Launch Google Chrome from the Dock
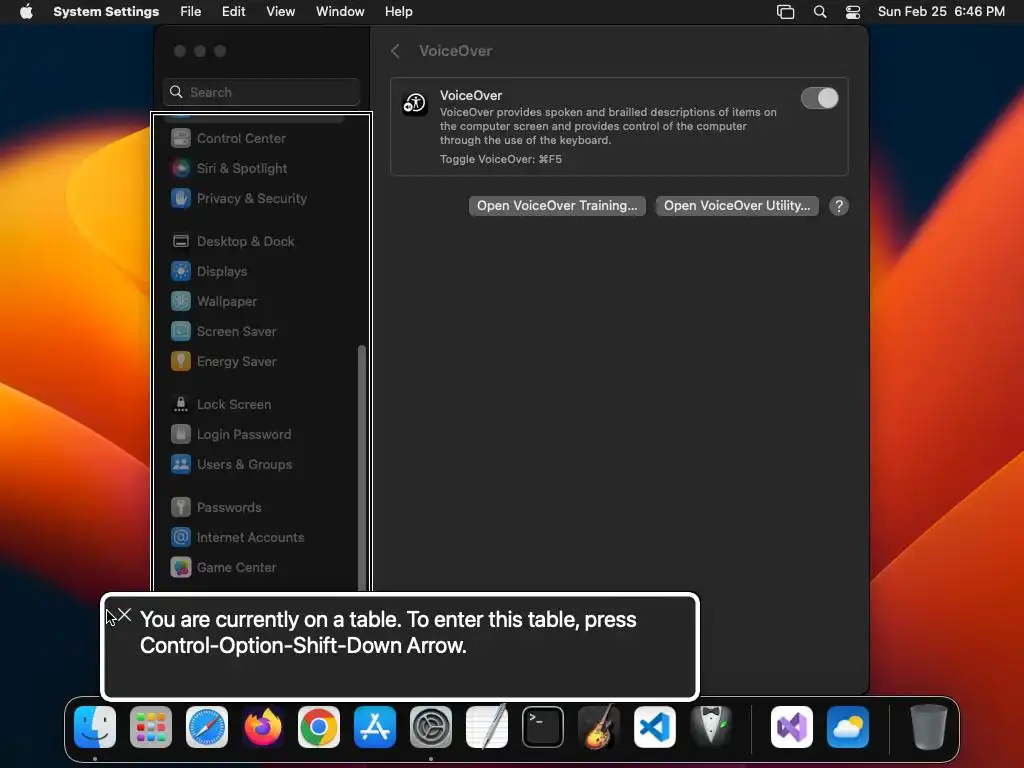The width and height of the screenshot is (1024, 768). 319,728
